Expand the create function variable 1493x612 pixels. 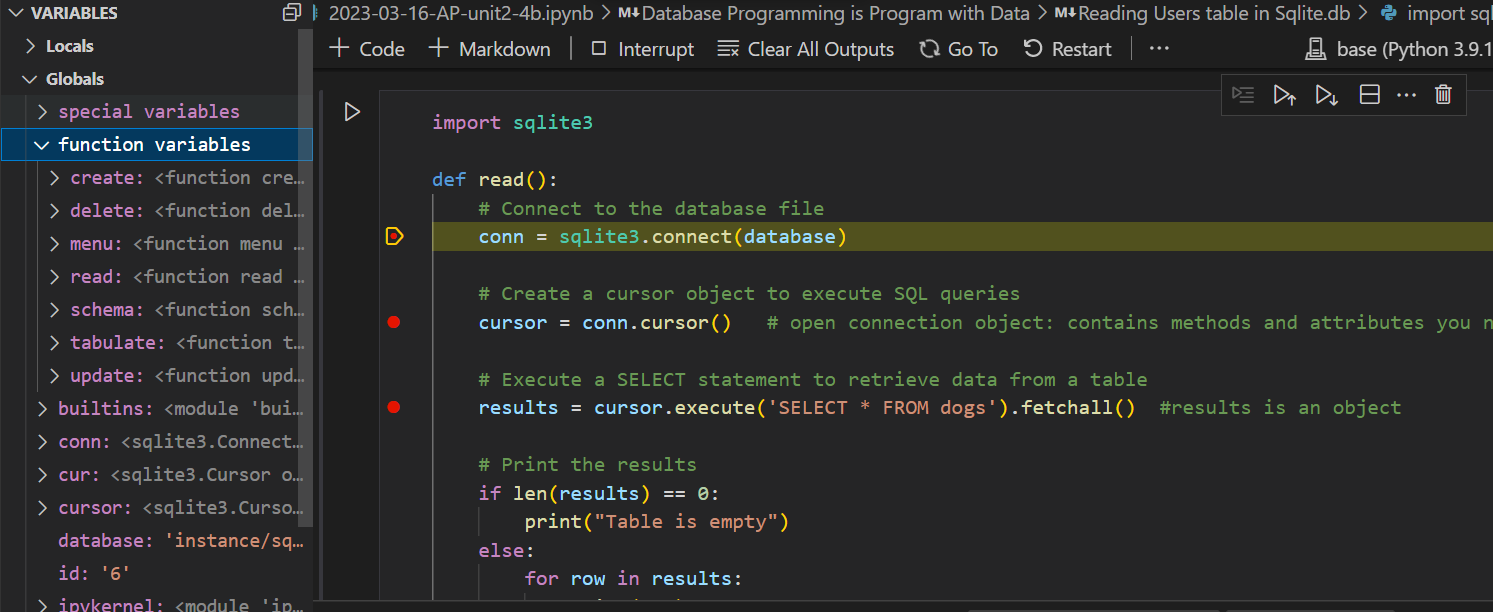point(55,178)
